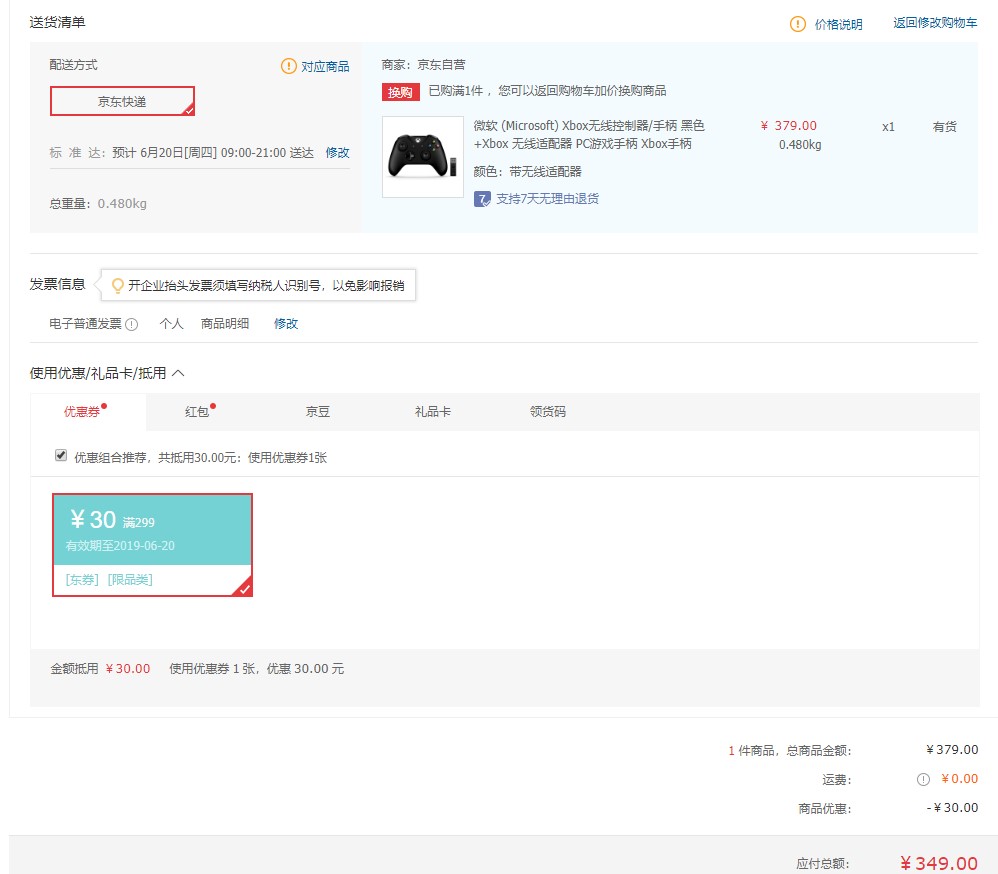The width and height of the screenshot is (998, 874).
Task: Click the lightbulb icon in invoice tip
Action: pos(118,285)
